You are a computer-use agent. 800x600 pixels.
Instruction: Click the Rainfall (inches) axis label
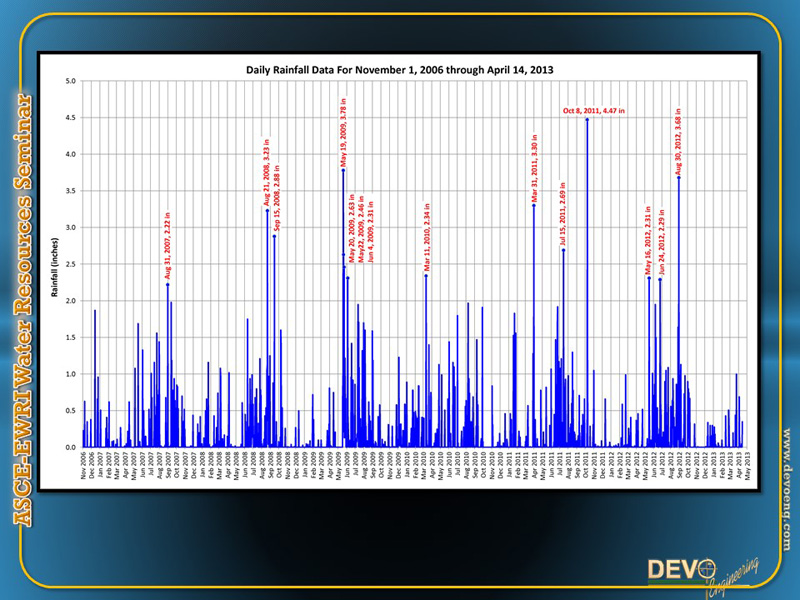[x=53, y=263]
